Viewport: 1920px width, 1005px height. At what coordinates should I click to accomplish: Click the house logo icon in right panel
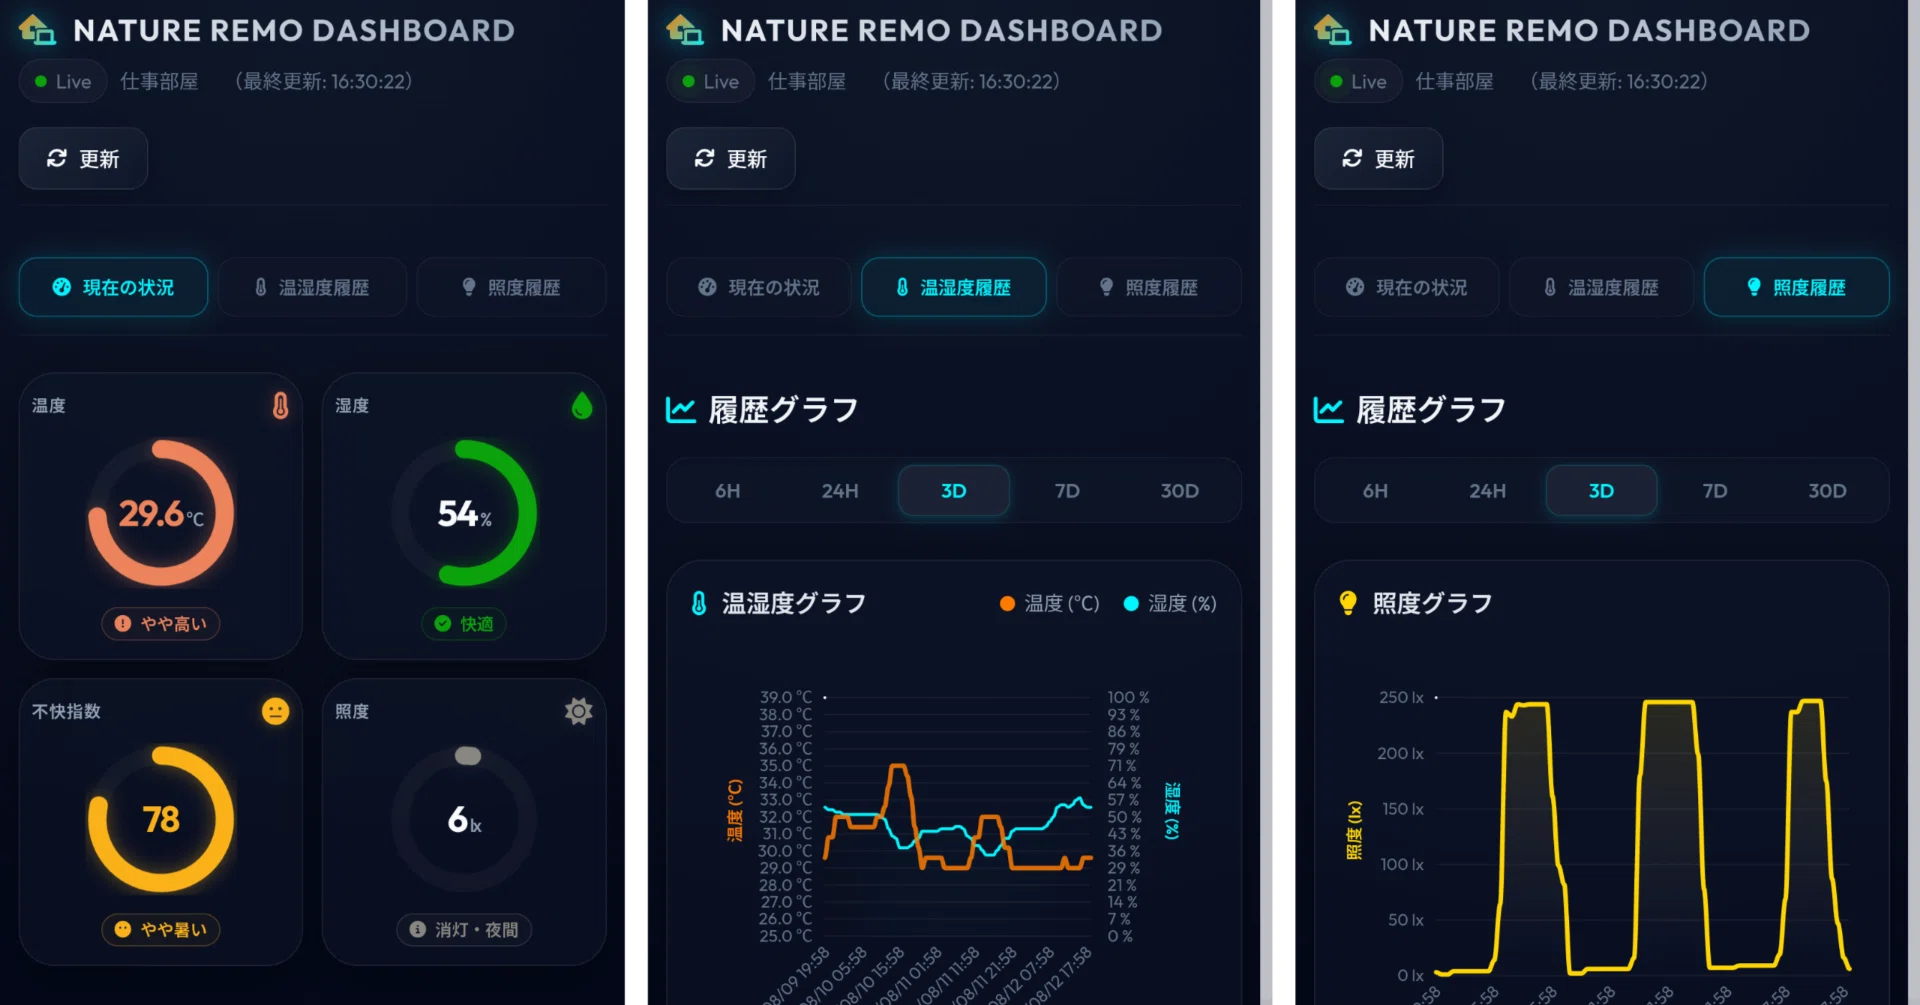click(1332, 30)
